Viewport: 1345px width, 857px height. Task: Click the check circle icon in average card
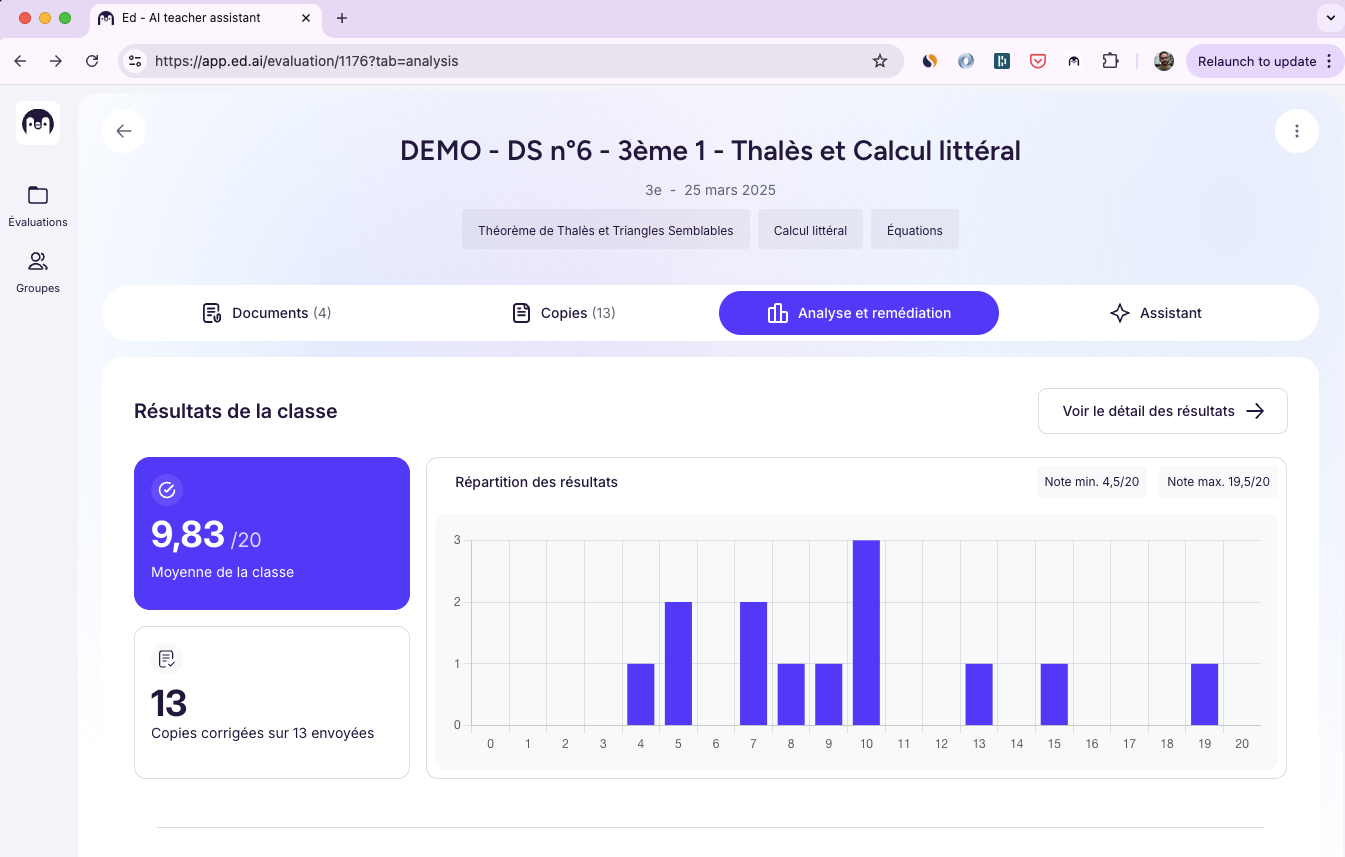click(167, 490)
